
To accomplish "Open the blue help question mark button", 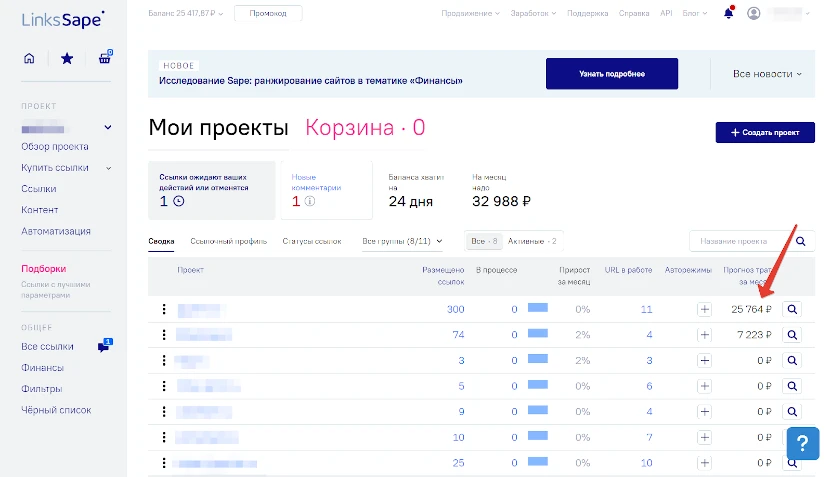I will tap(802, 444).
